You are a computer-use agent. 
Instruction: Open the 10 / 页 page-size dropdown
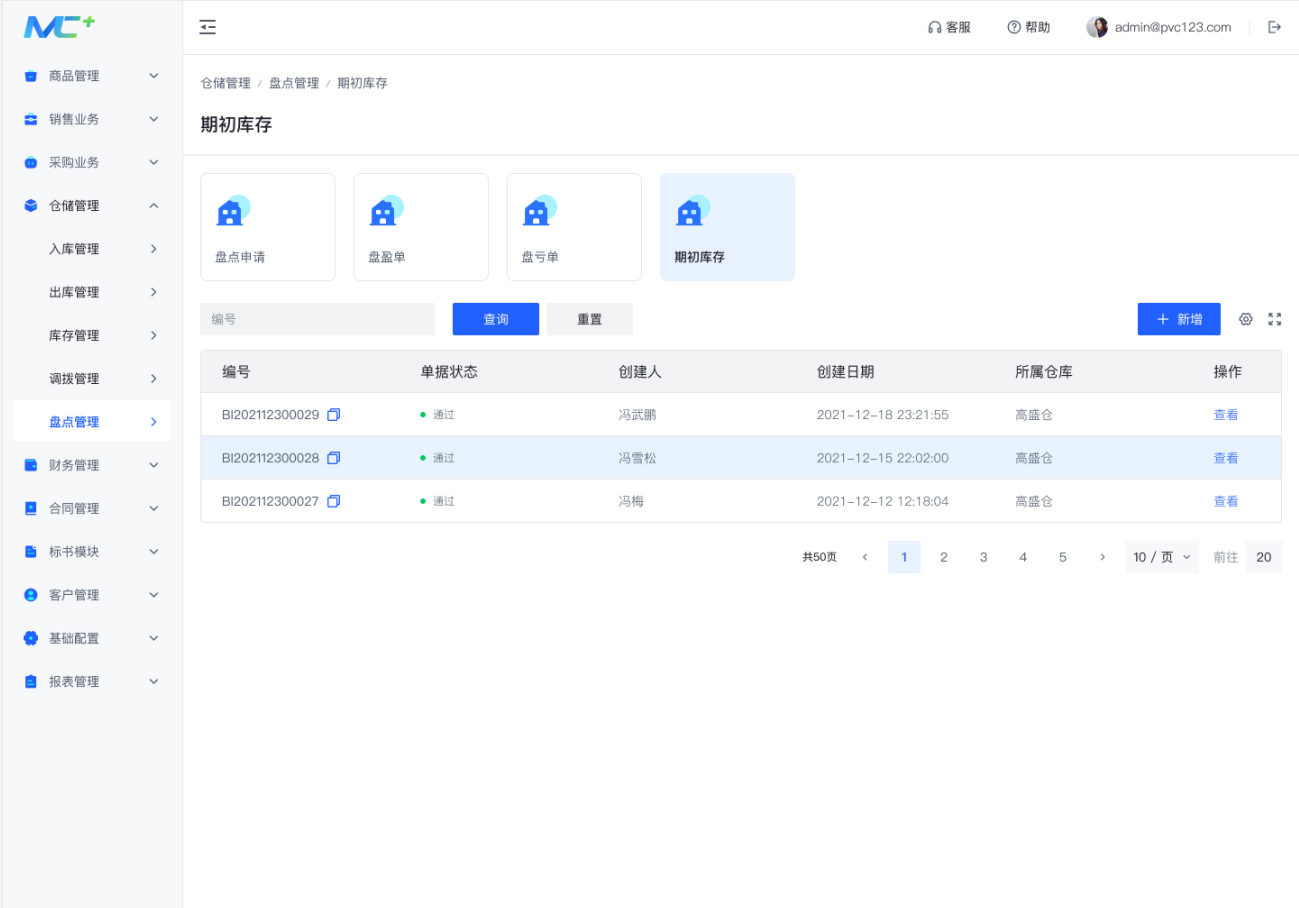coord(1162,557)
